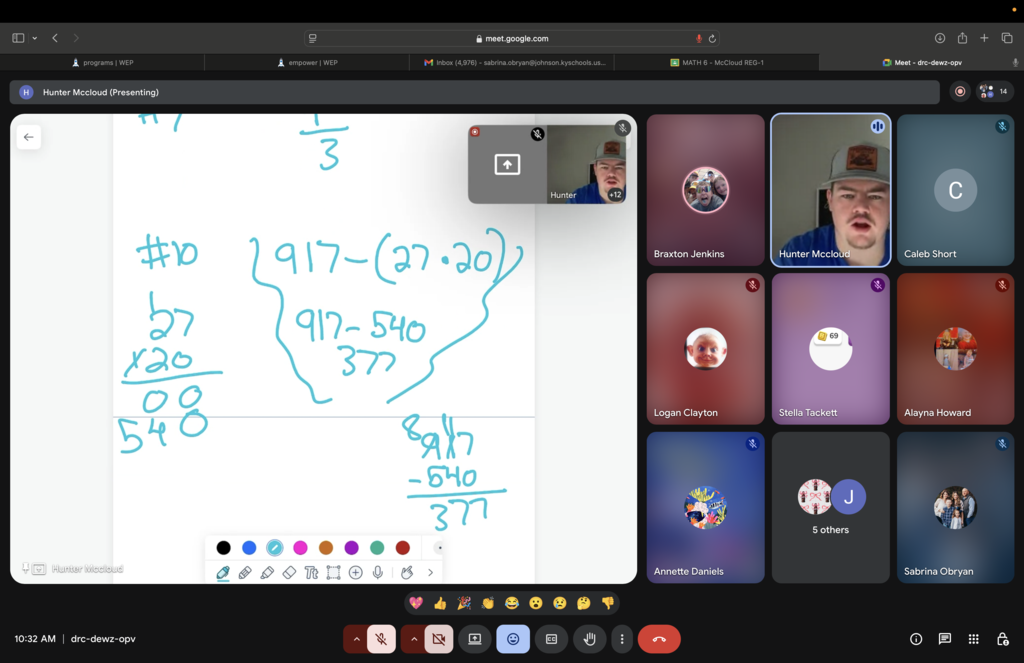
Task: Click the present screen button
Action: (474, 639)
